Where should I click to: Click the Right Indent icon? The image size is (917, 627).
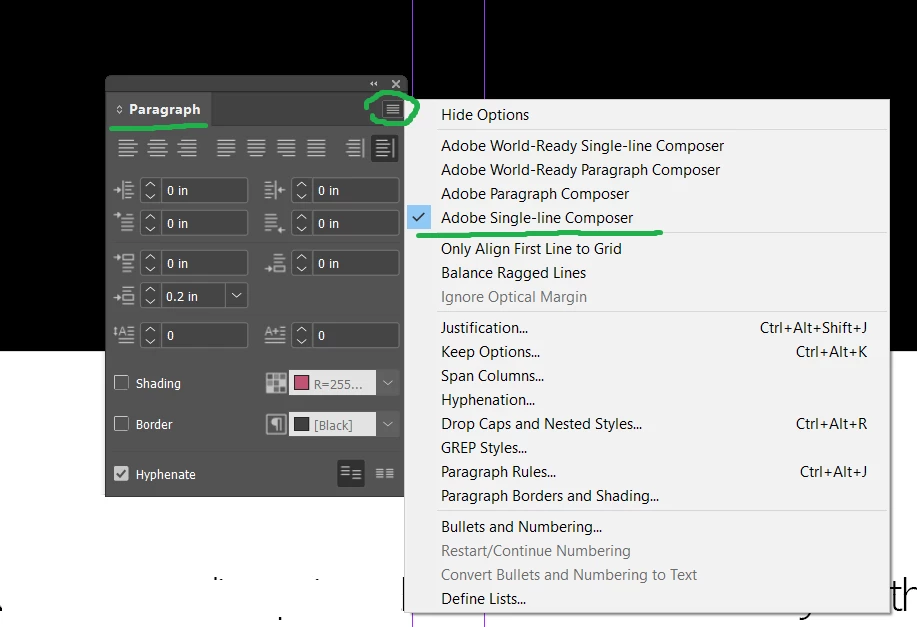coord(274,190)
